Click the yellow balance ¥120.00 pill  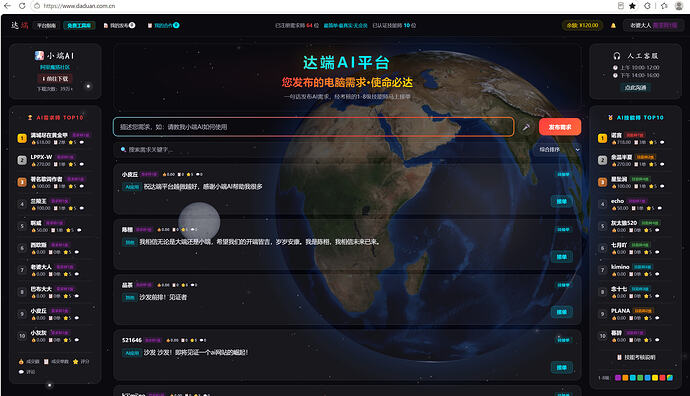pos(582,26)
